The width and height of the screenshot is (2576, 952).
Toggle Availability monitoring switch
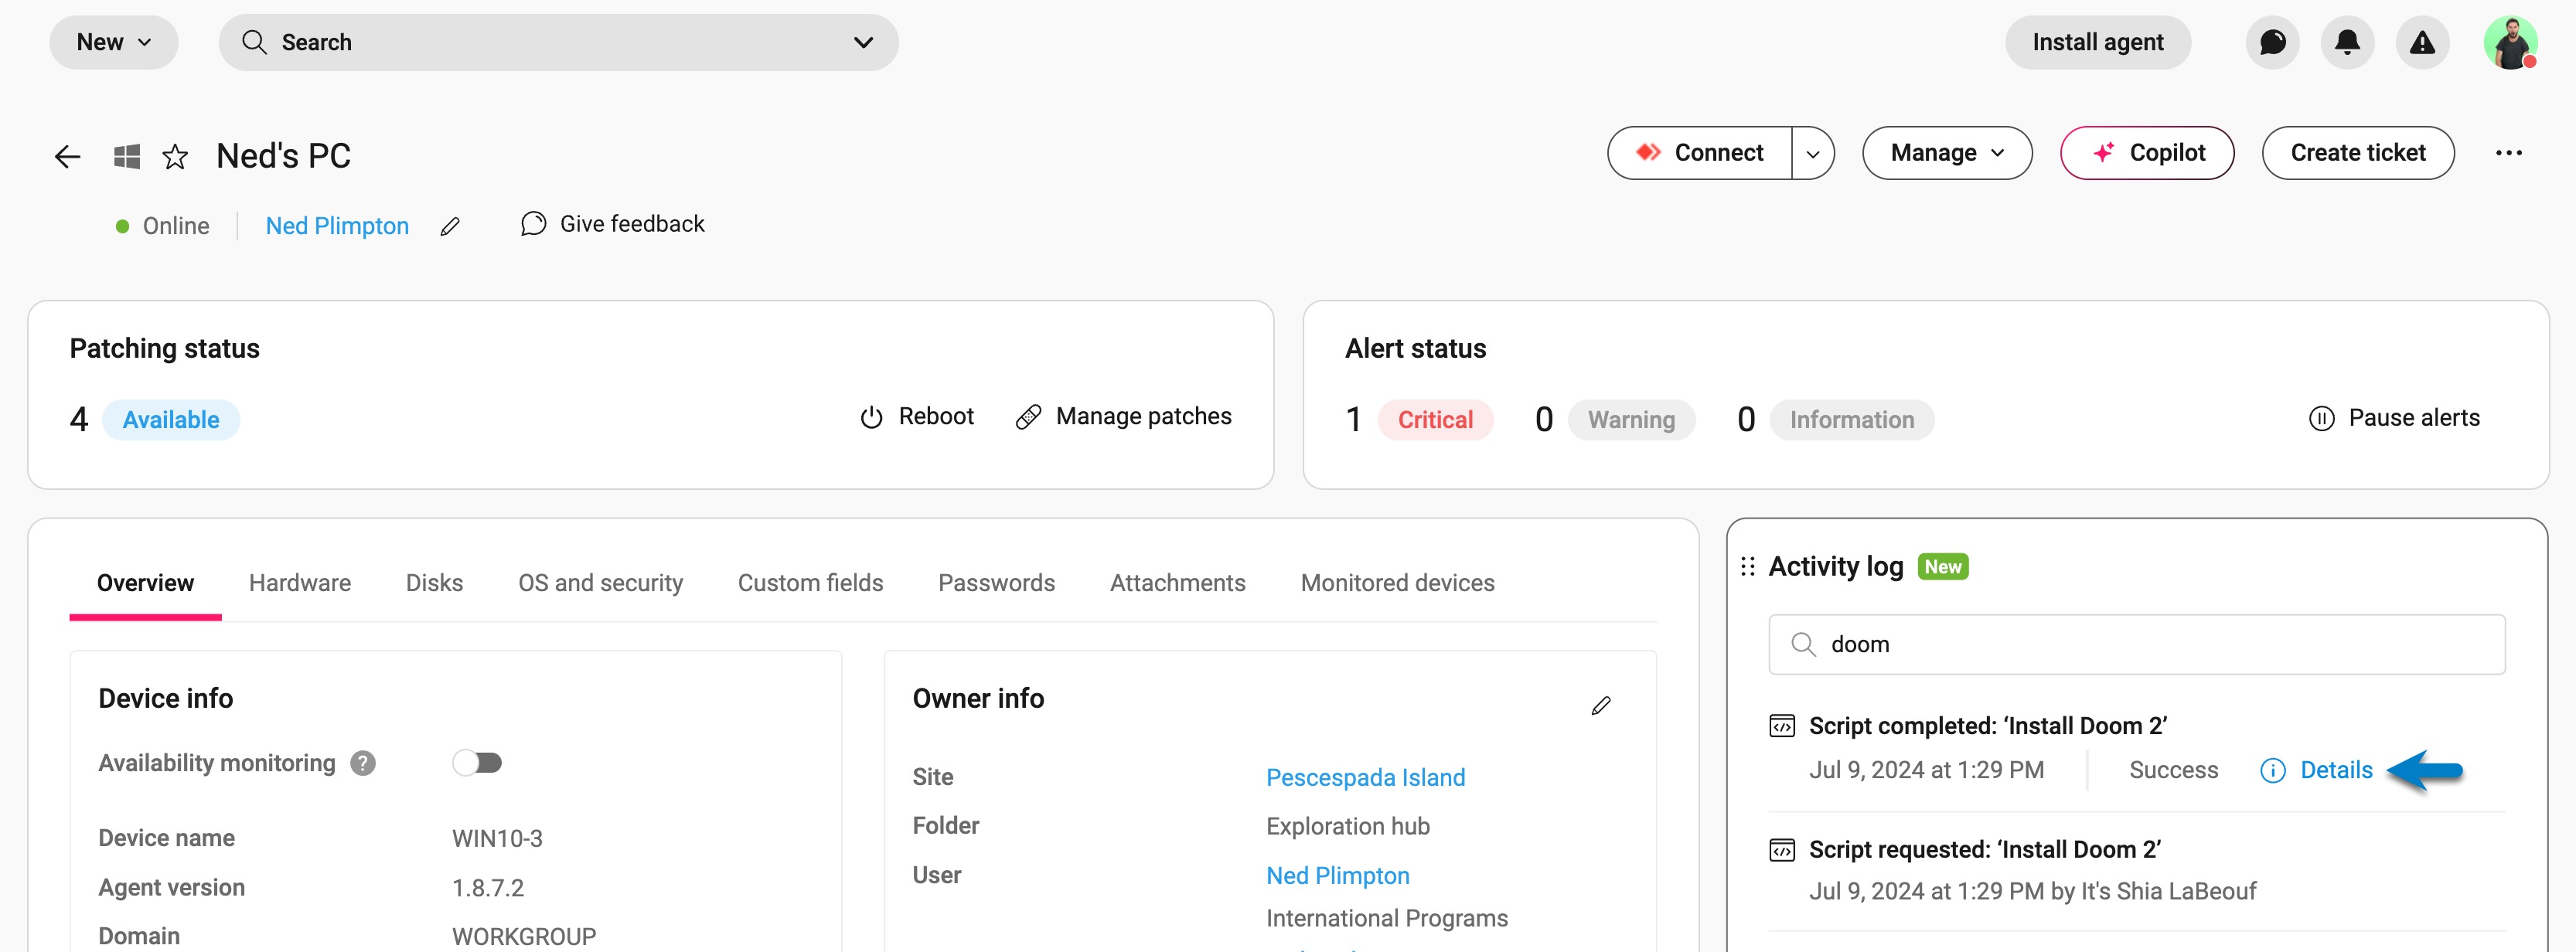(x=477, y=763)
